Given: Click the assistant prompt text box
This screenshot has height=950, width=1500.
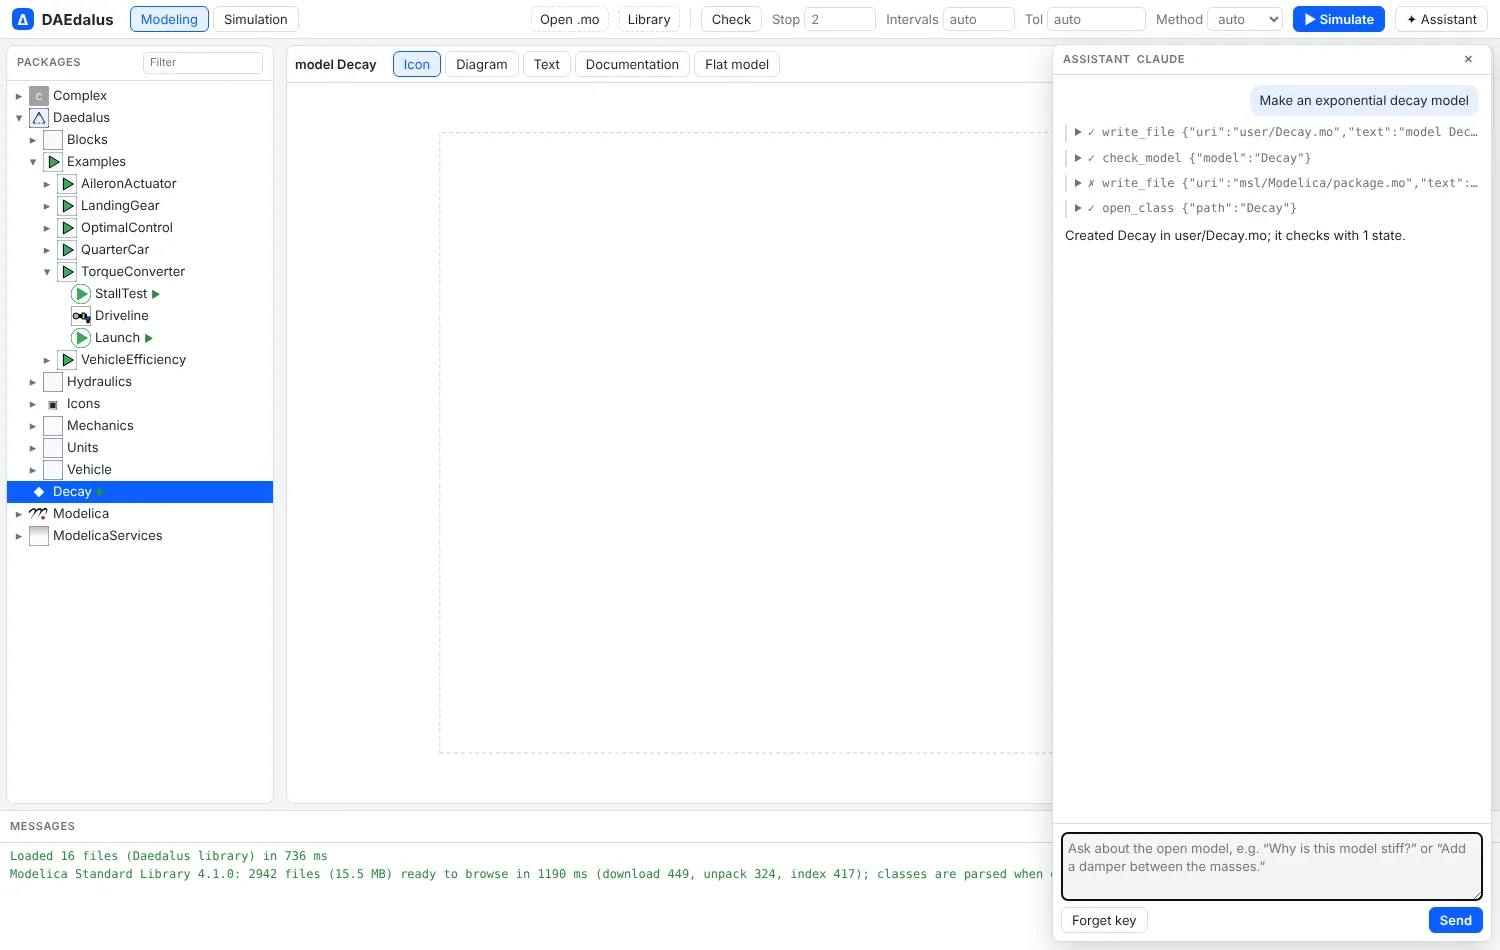Looking at the screenshot, I should [x=1272, y=867].
